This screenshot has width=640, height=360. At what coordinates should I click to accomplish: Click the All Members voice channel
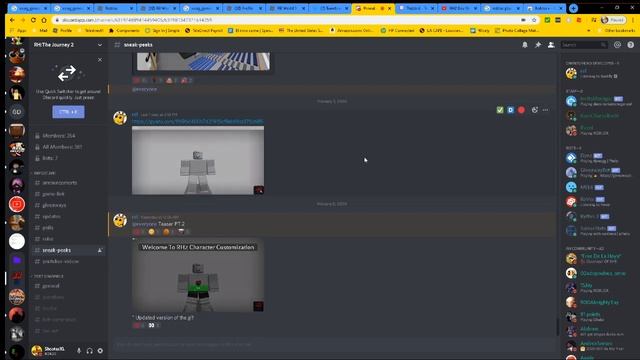click(x=62, y=147)
